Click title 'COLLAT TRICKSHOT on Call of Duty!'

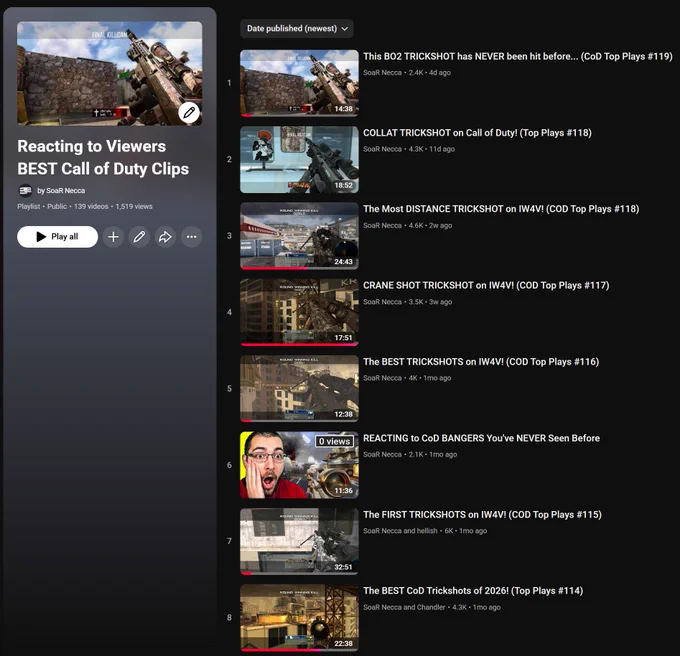point(477,133)
